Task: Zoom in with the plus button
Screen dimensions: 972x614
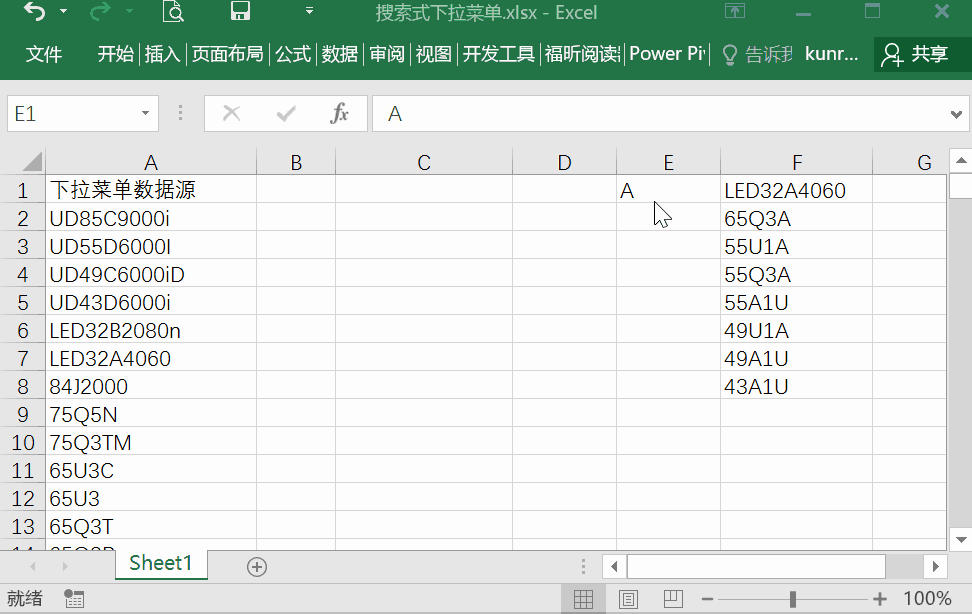Action: click(879, 599)
